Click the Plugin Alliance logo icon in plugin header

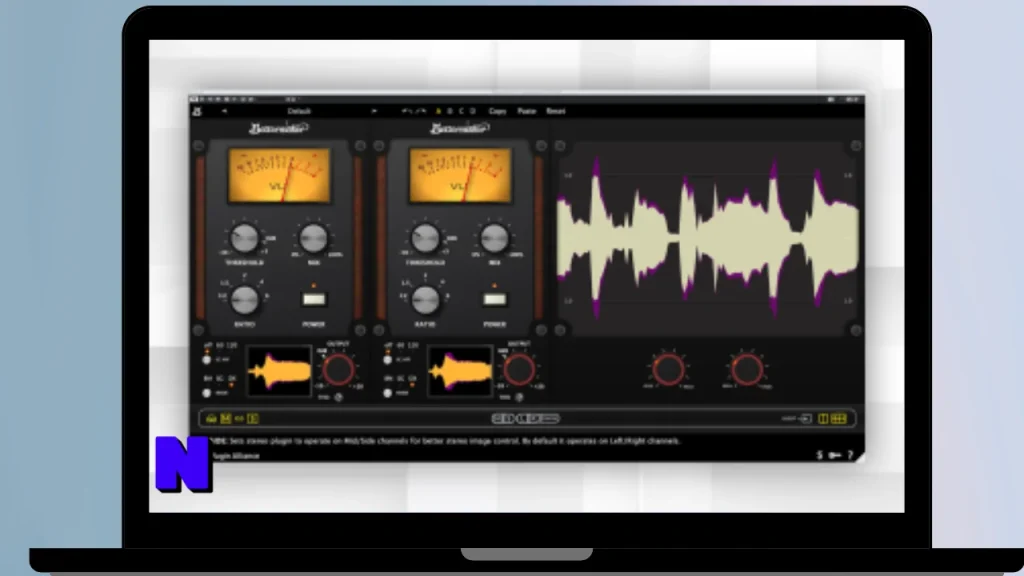(197, 112)
